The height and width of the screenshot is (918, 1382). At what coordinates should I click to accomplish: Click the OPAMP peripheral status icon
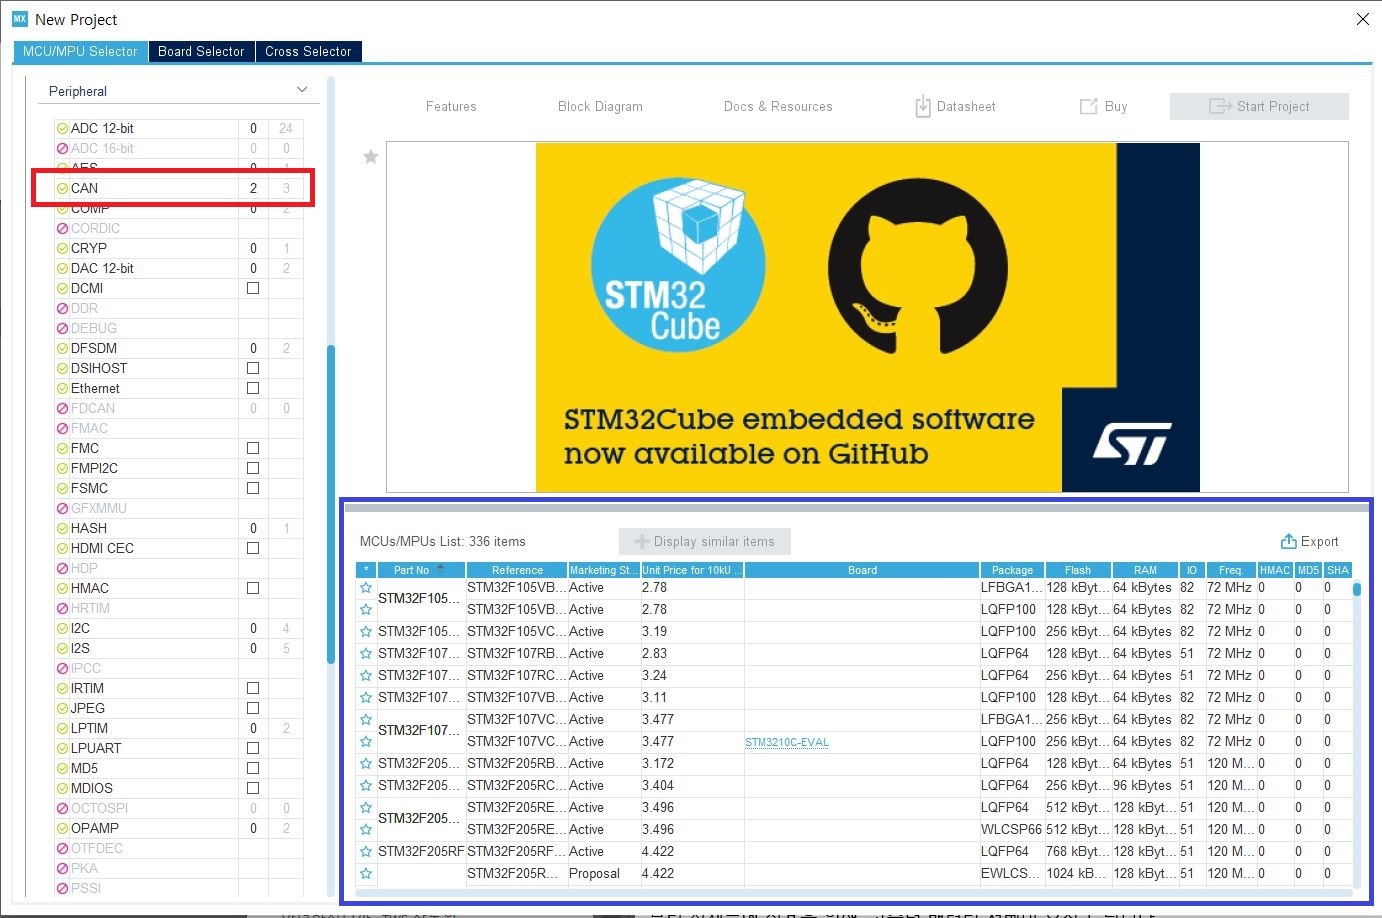[62, 828]
